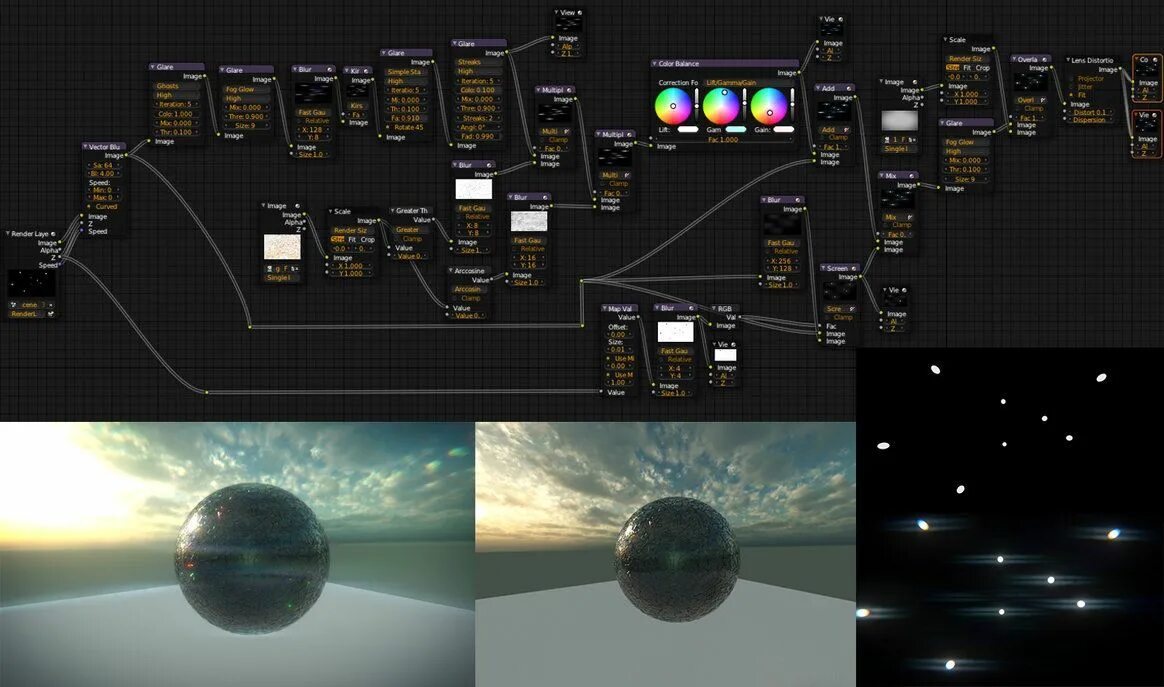Open Simple Star glare type dropdown
Screen dimensions: 1164x687
(406, 72)
